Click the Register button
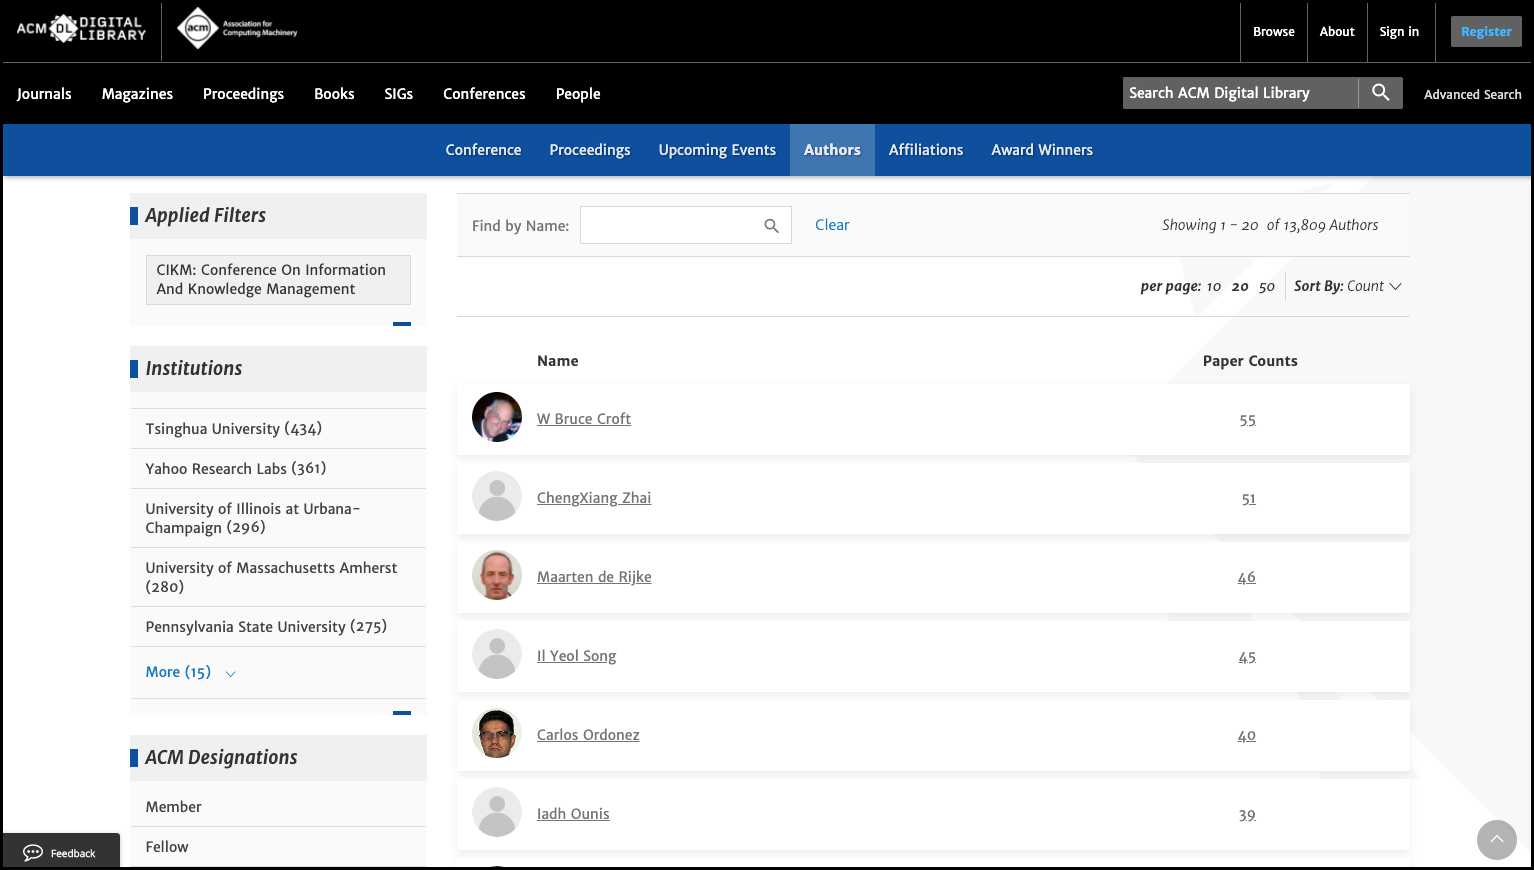 click(x=1486, y=31)
